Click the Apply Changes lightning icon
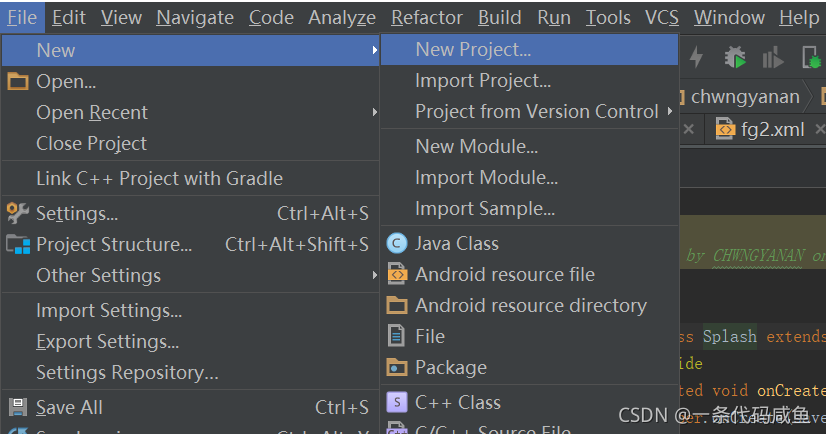 696,58
